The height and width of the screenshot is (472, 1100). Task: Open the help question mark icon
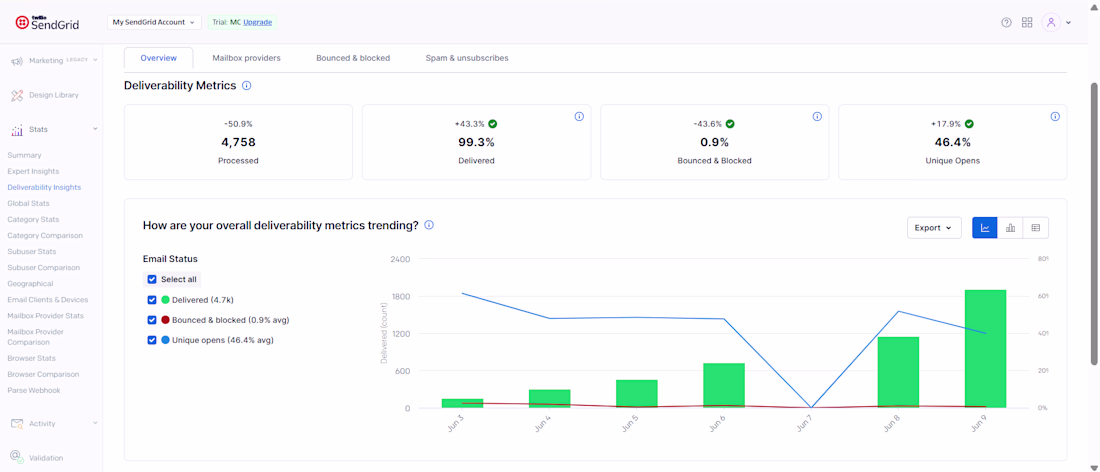point(1006,22)
